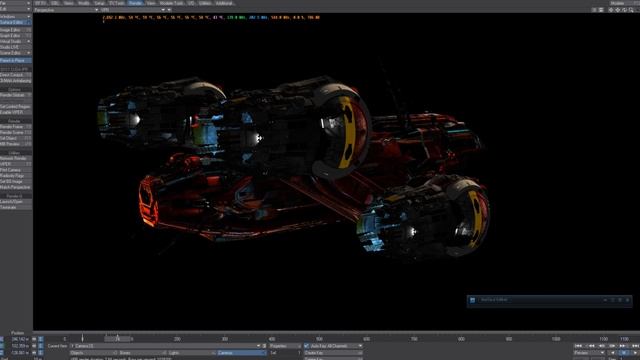640x360 pixels.
Task: Open the Utilities tab
Action: [x=205, y=3]
